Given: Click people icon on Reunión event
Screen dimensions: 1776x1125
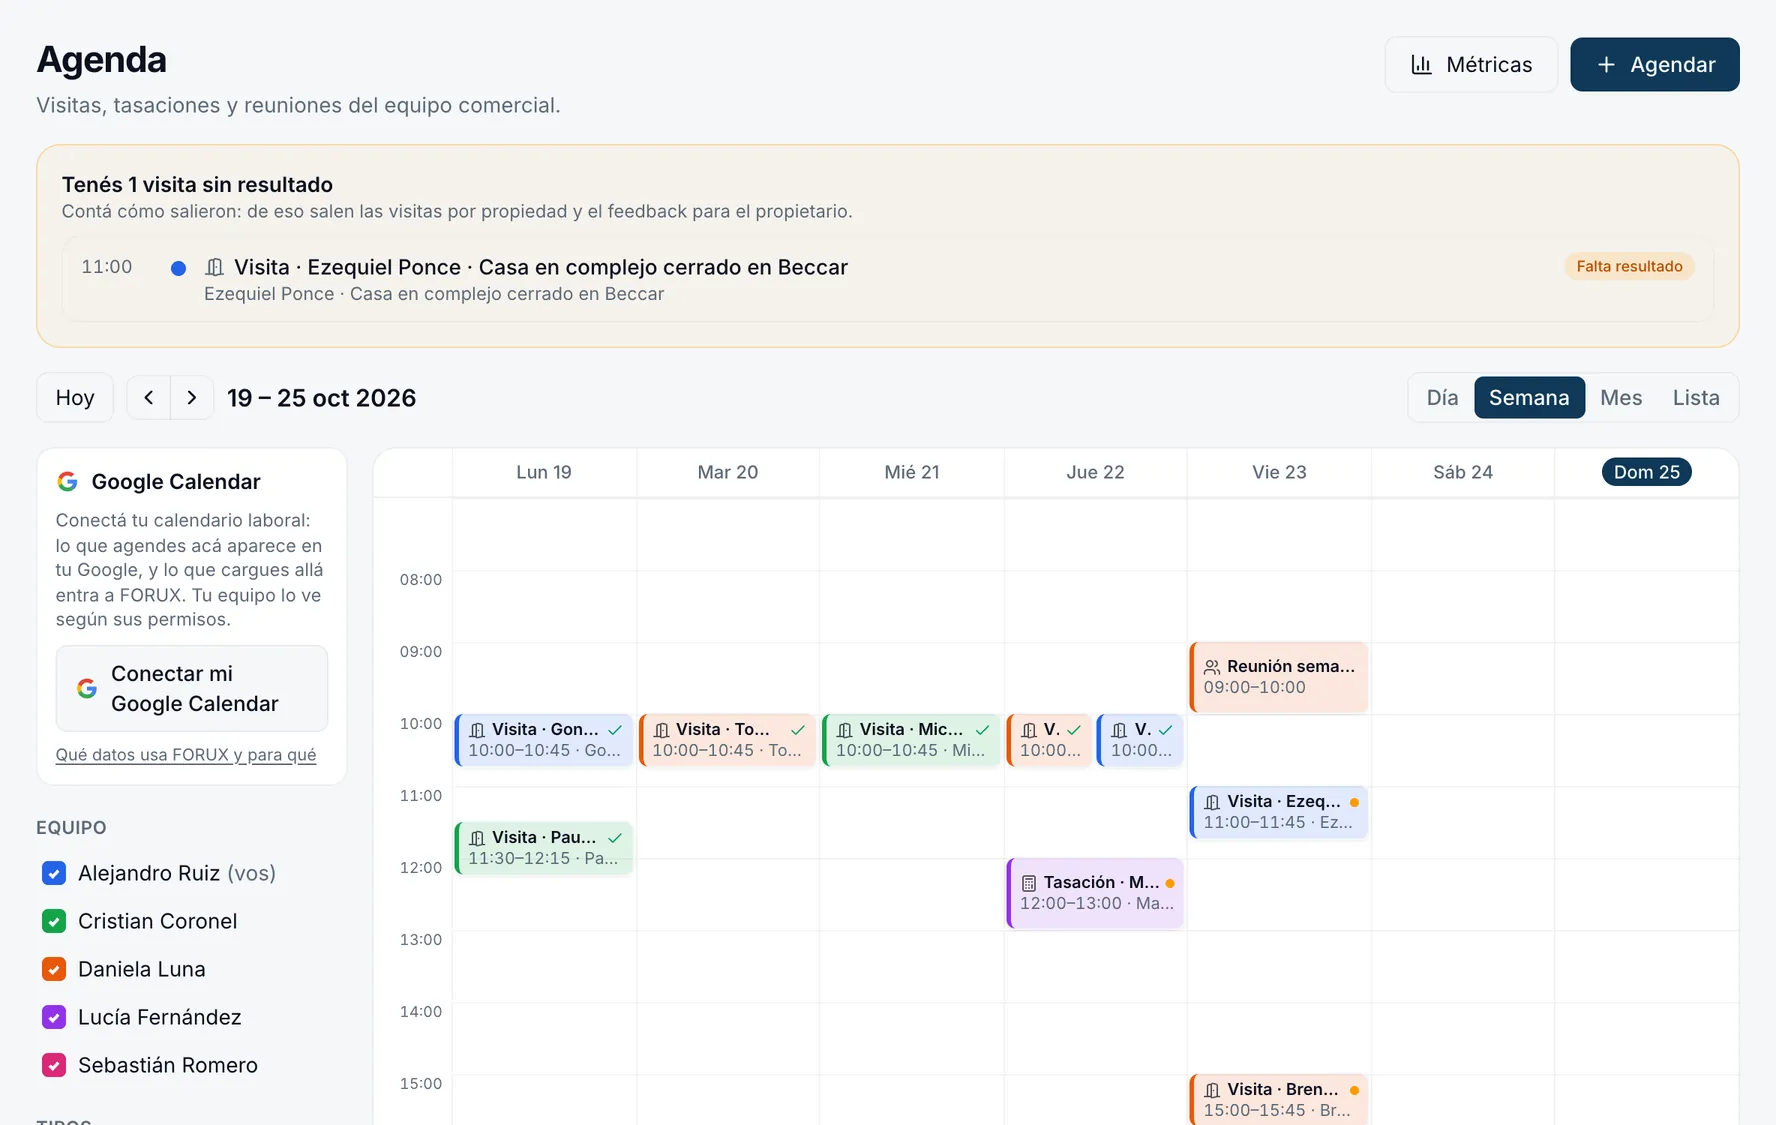Looking at the screenshot, I should [1212, 667].
